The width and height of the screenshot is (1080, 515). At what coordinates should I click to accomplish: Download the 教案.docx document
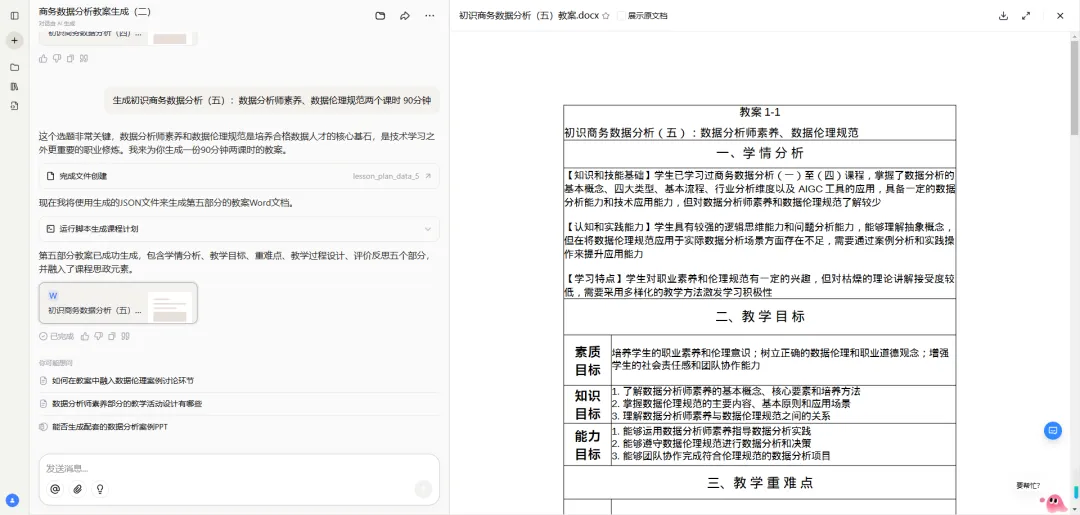(1004, 16)
